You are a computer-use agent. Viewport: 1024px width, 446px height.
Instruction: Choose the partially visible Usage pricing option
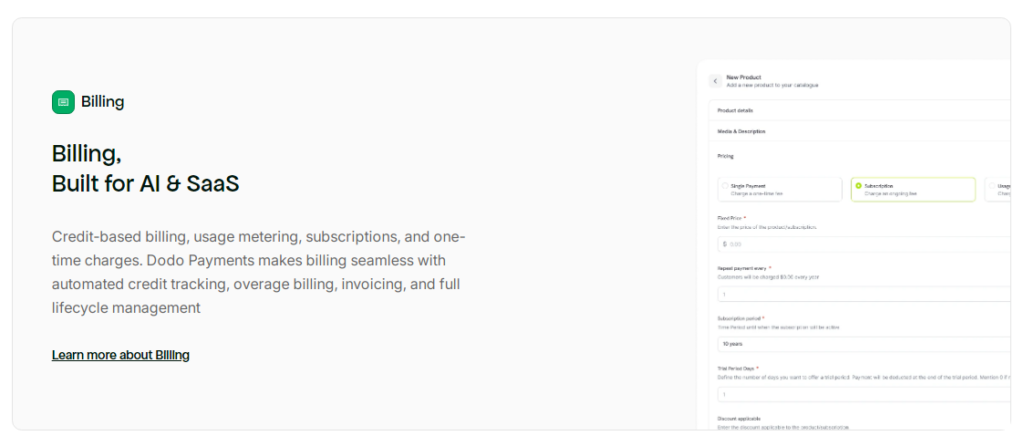(1000, 189)
